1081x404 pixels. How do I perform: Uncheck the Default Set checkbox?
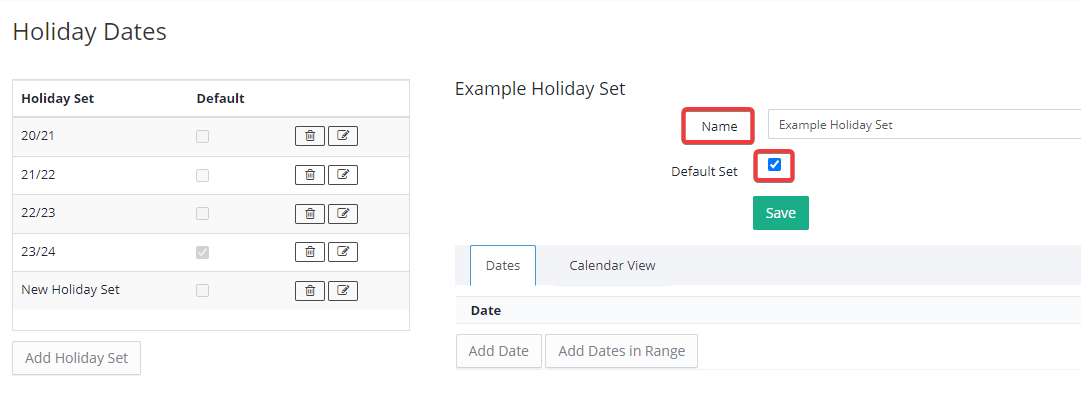[774, 165]
